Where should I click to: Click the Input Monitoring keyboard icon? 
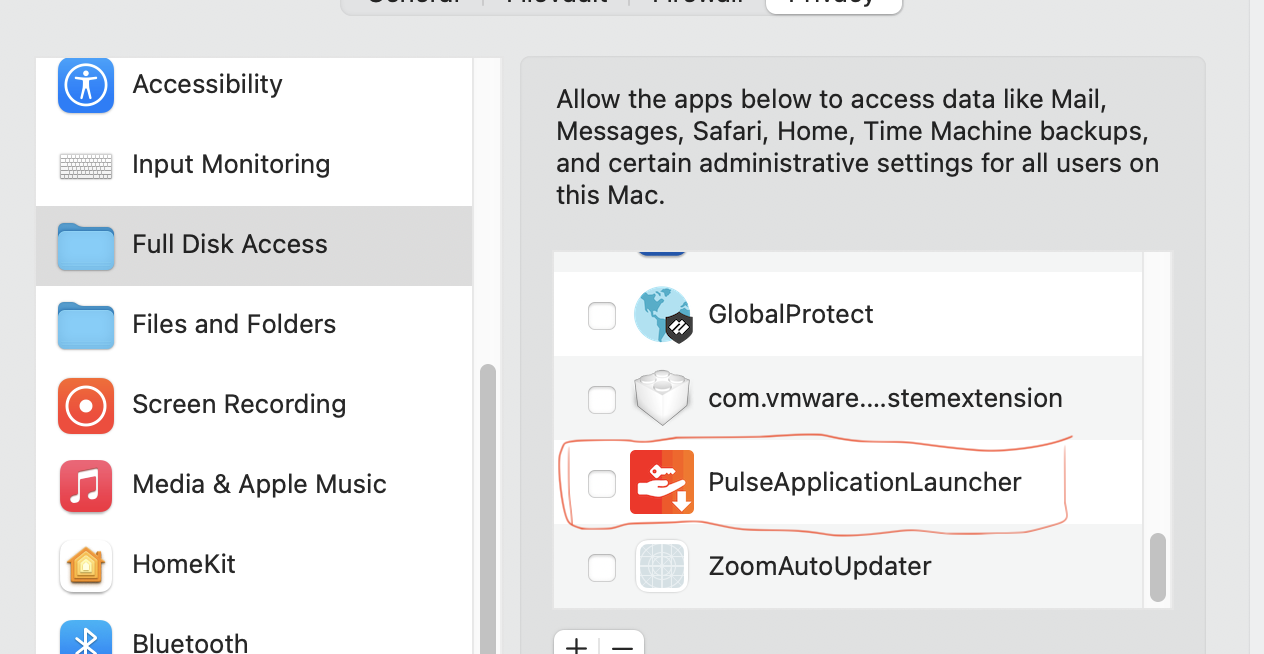pos(86,165)
